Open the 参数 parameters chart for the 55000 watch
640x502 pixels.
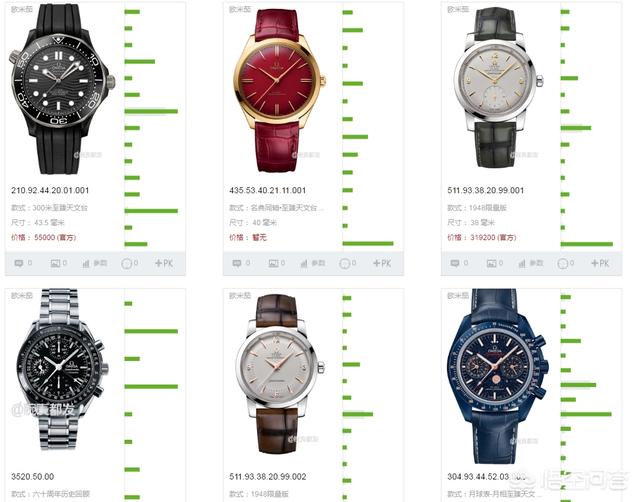pyautogui.click(x=95, y=263)
